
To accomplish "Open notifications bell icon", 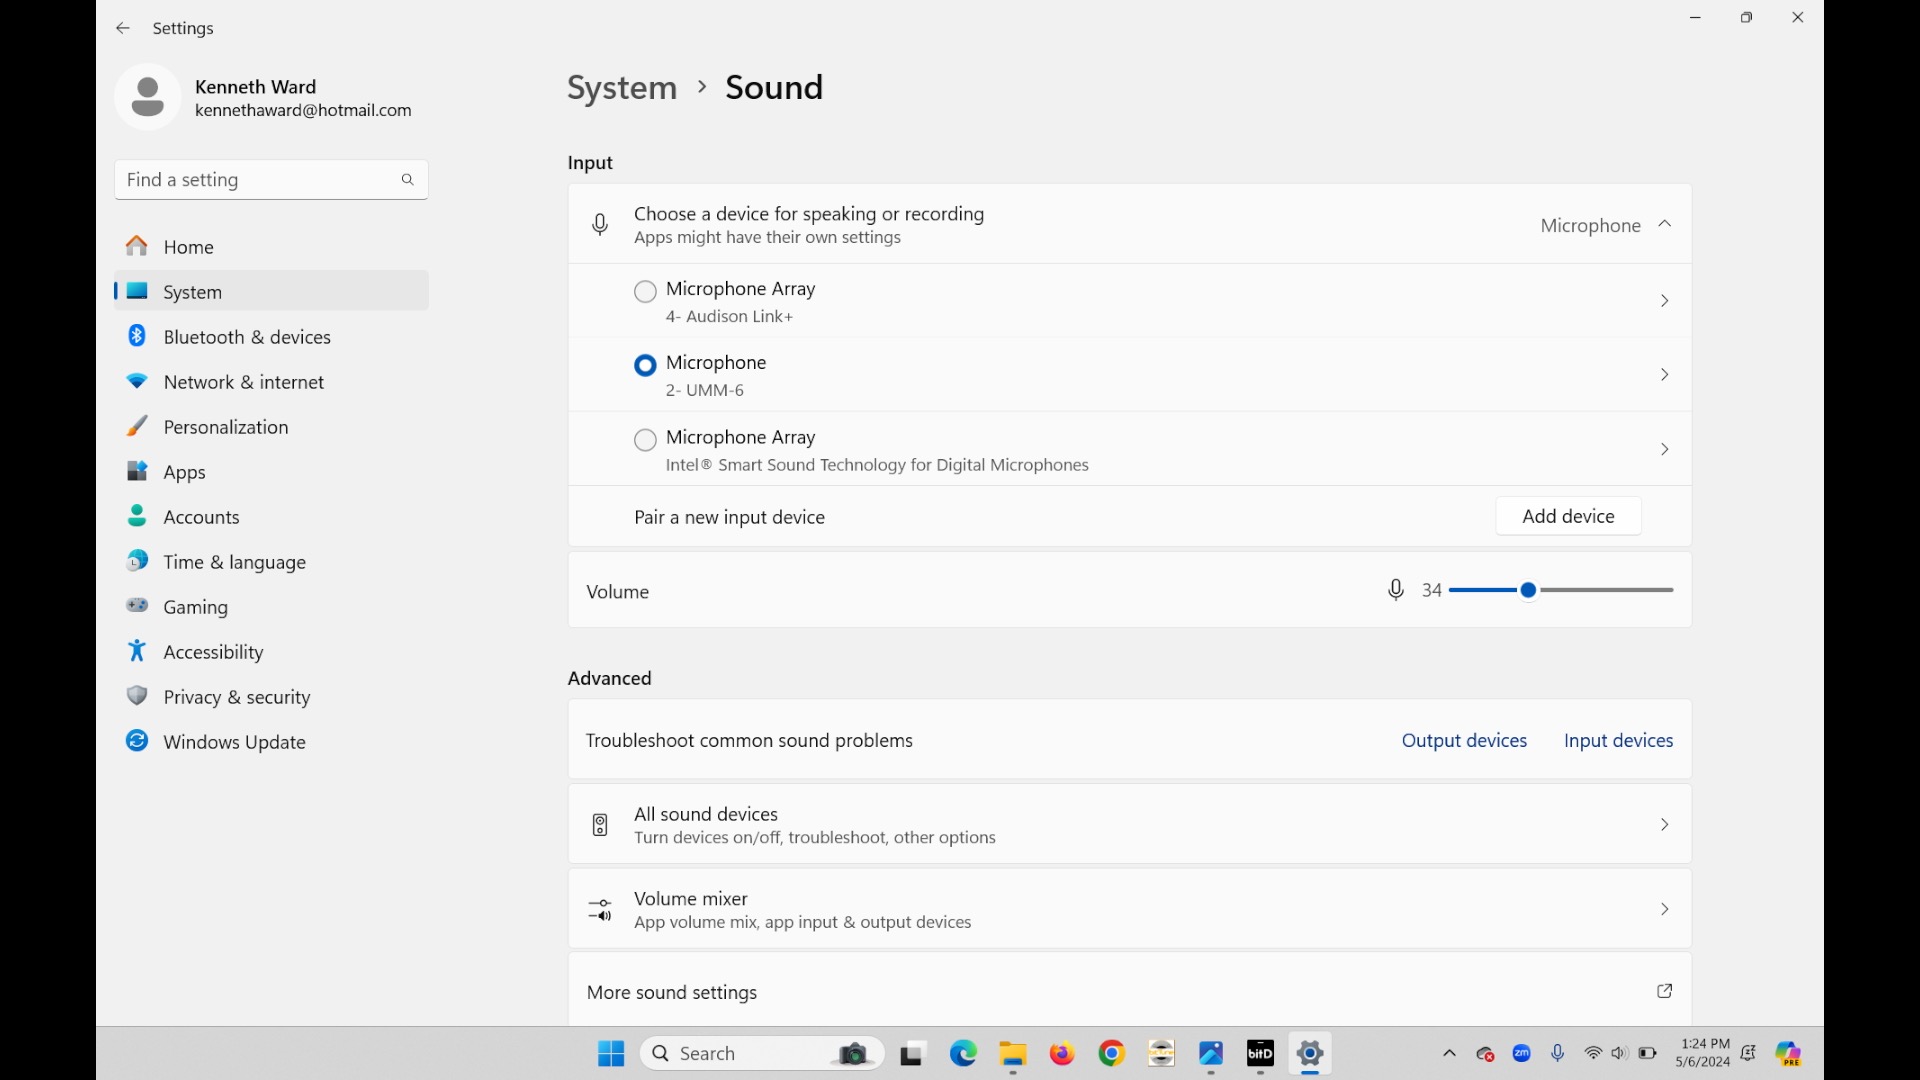I will [1749, 1054].
